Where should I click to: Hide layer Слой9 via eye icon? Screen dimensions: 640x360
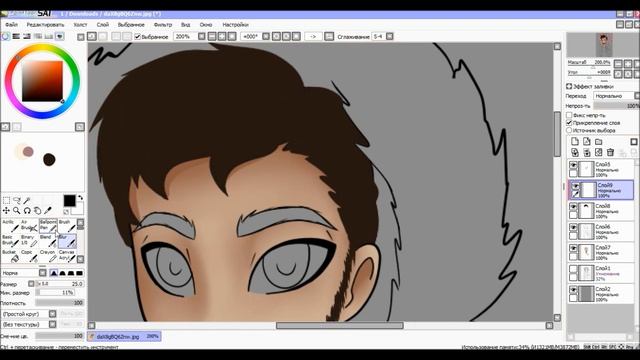coord(576,186)
